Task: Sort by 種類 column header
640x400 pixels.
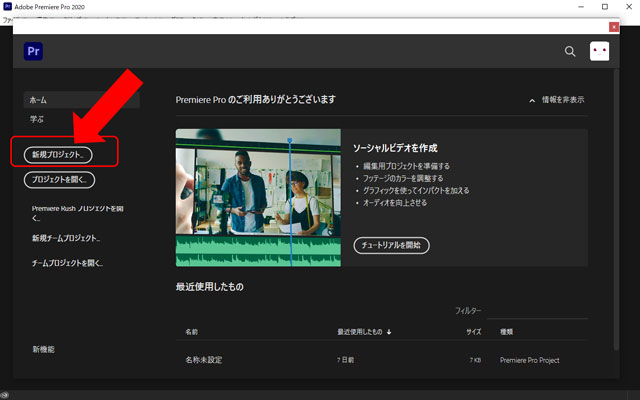Action: (507, 332)
